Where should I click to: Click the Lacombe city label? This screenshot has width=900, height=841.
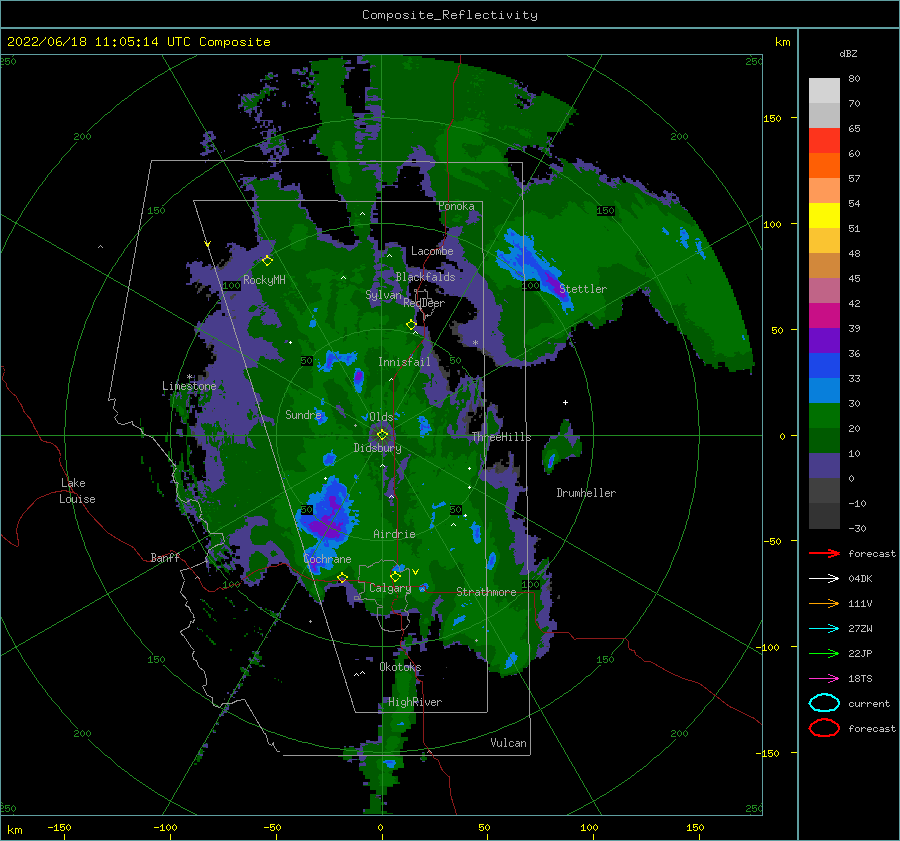[432, 251]
